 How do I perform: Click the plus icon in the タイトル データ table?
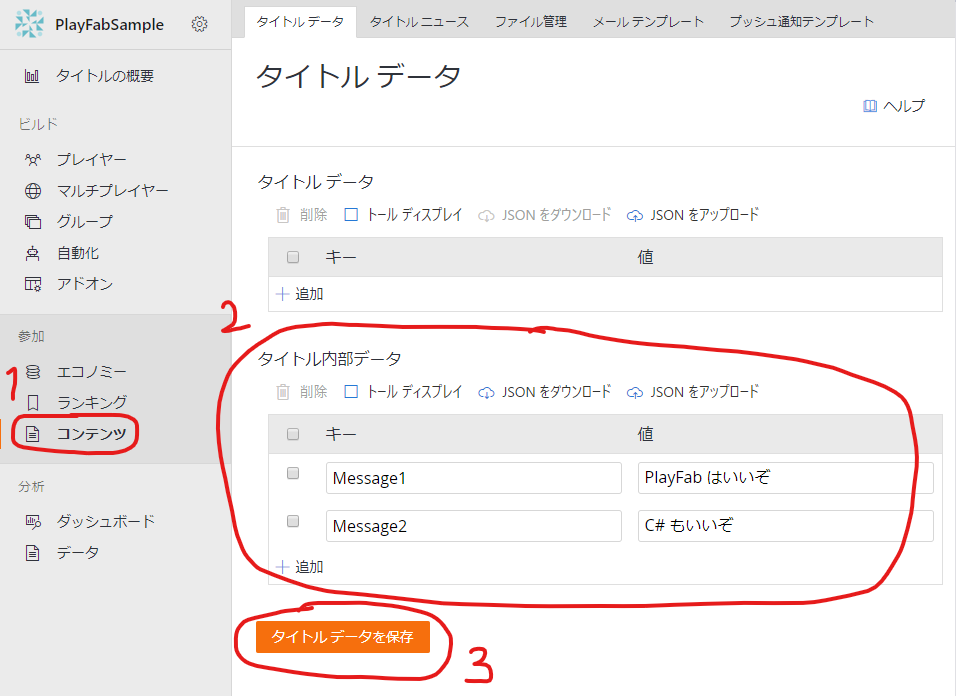(282, 294)
